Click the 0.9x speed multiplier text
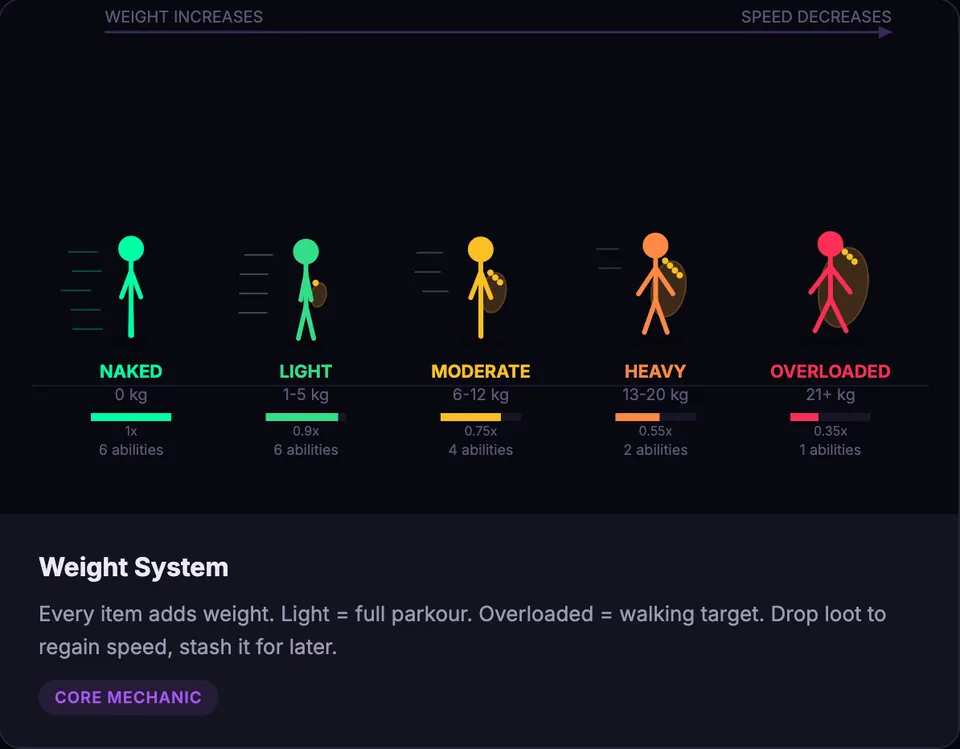 tap(306, 431)
